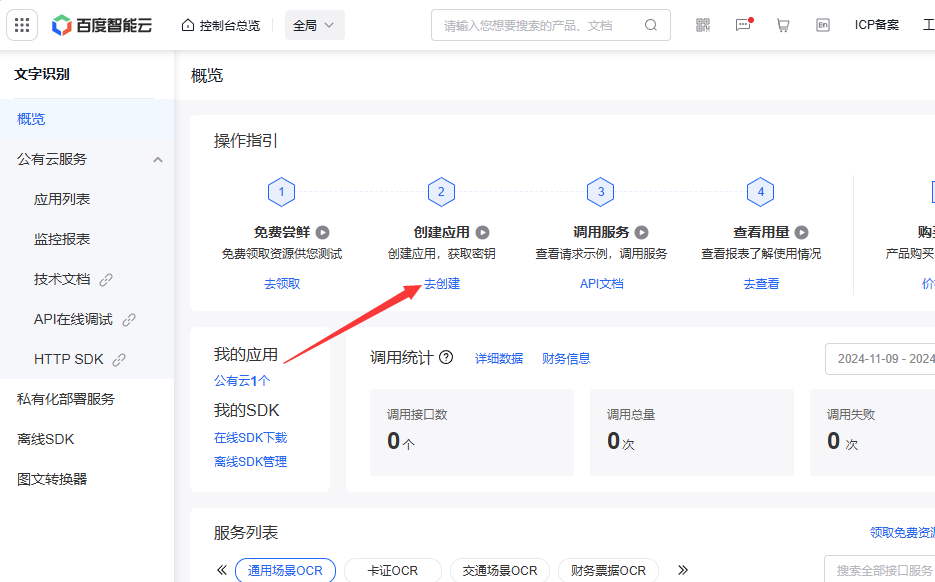Open 控制台总览 home link
The image size is (935, 582).
221,25
